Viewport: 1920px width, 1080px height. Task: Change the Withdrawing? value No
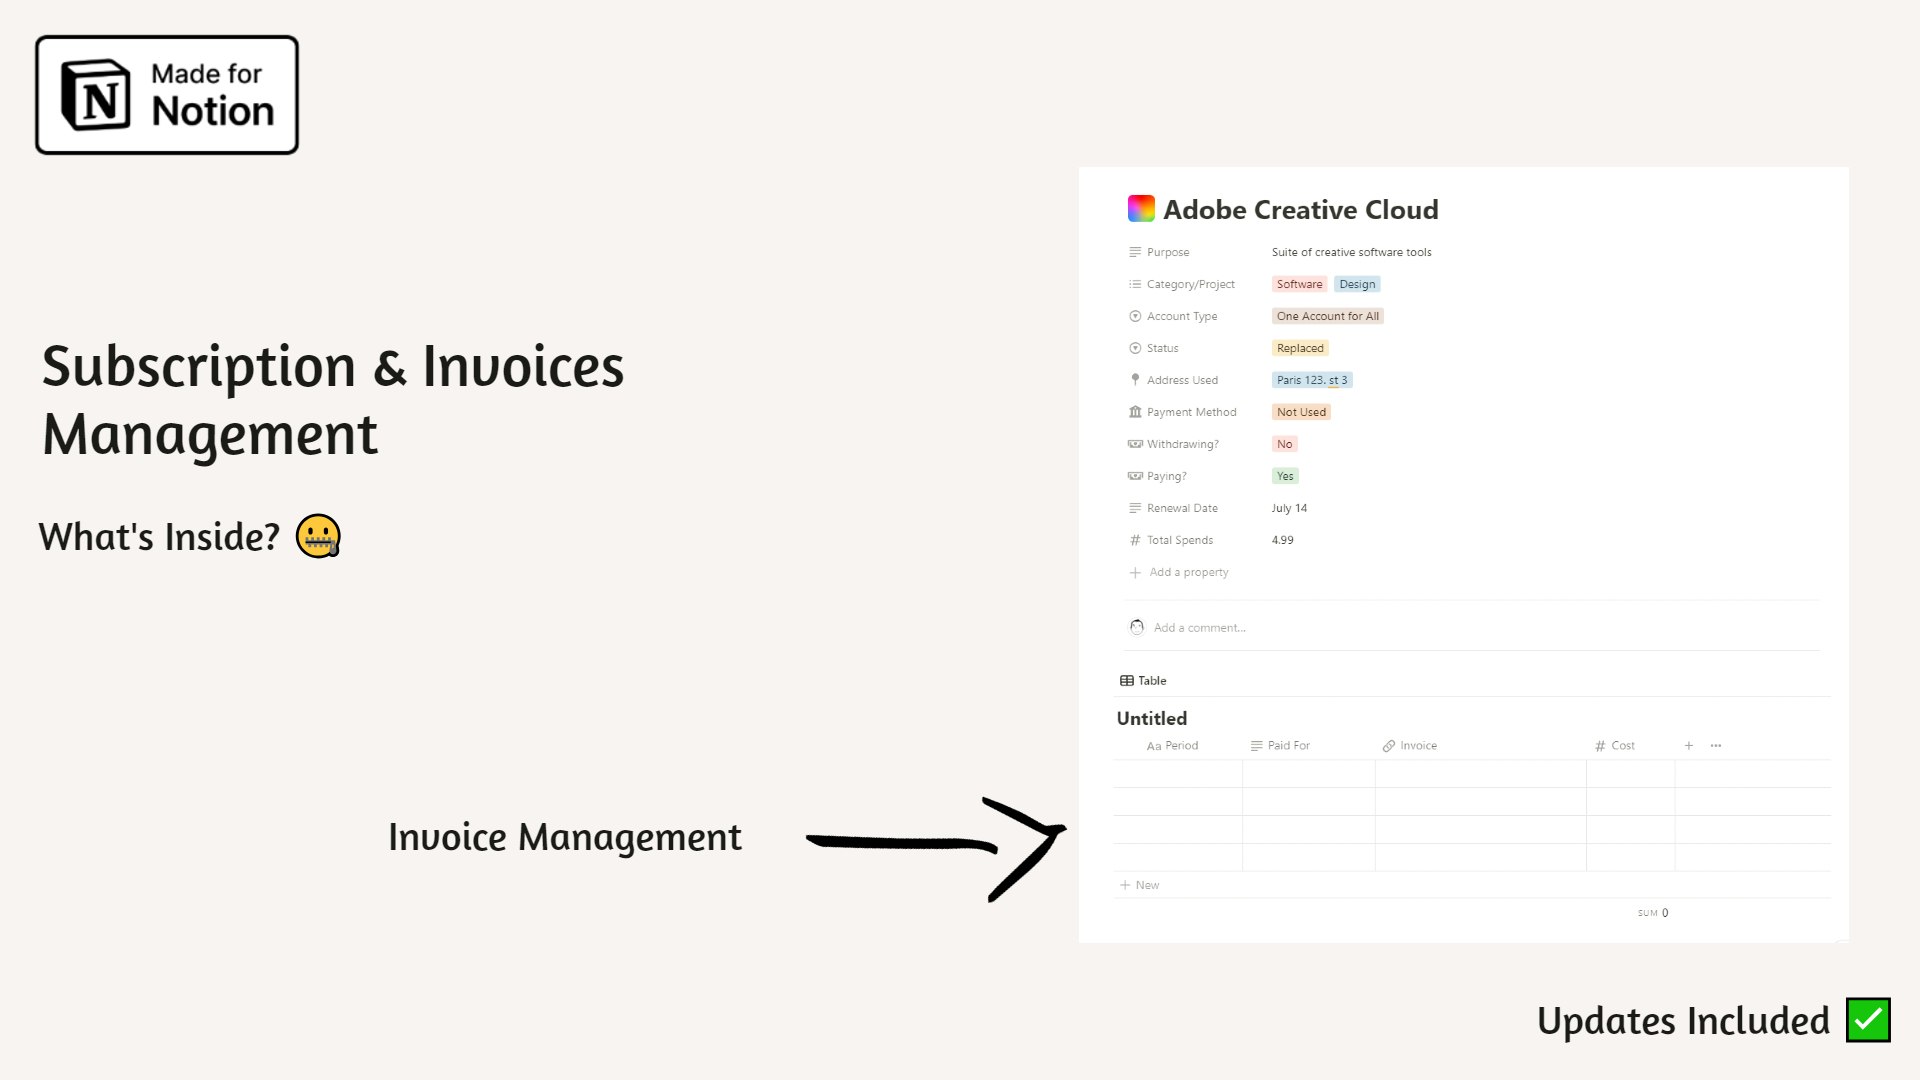pyautogui.click(x=1284, y=444)
